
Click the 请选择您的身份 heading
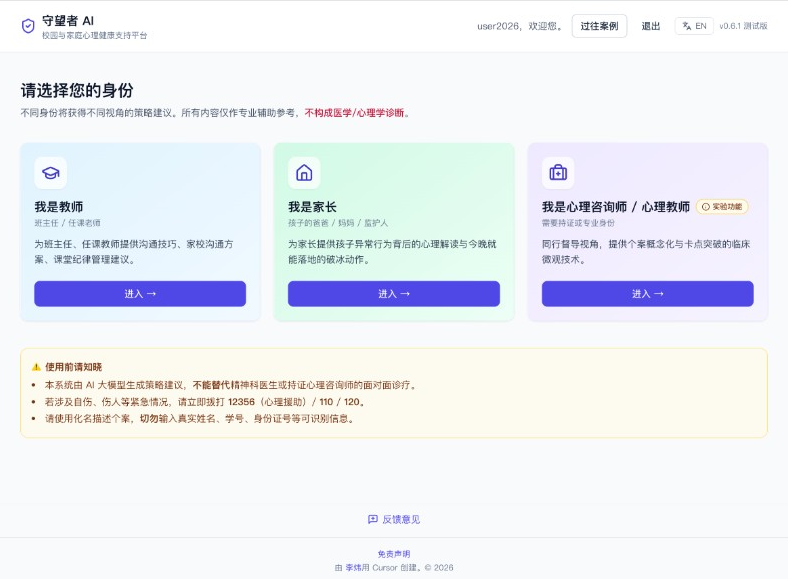[77, 90]
